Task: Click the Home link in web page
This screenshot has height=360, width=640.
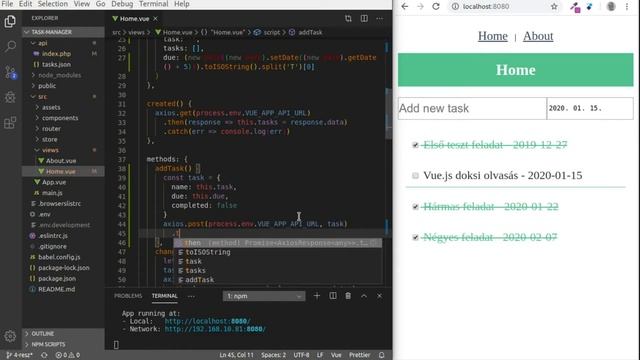Action: 493,36
